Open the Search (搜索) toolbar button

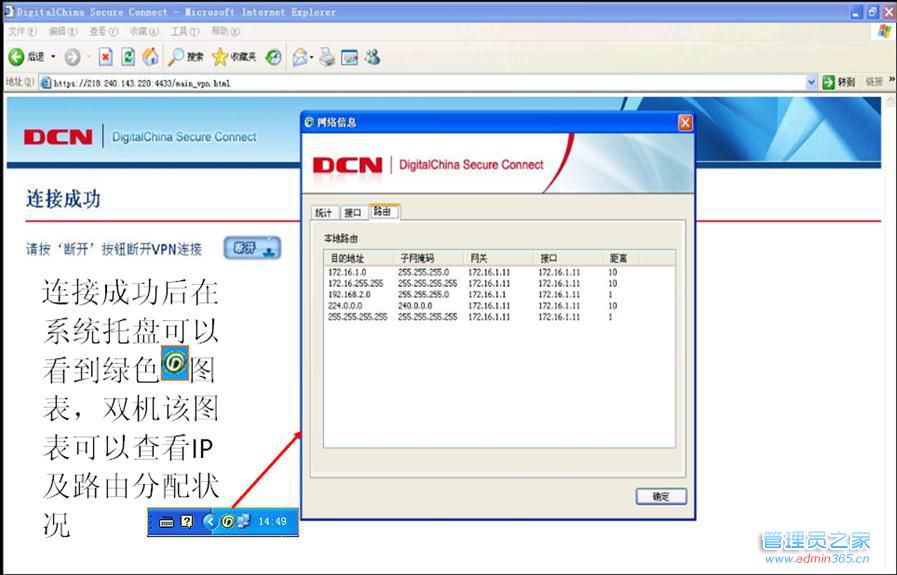[x=186, y=57]
